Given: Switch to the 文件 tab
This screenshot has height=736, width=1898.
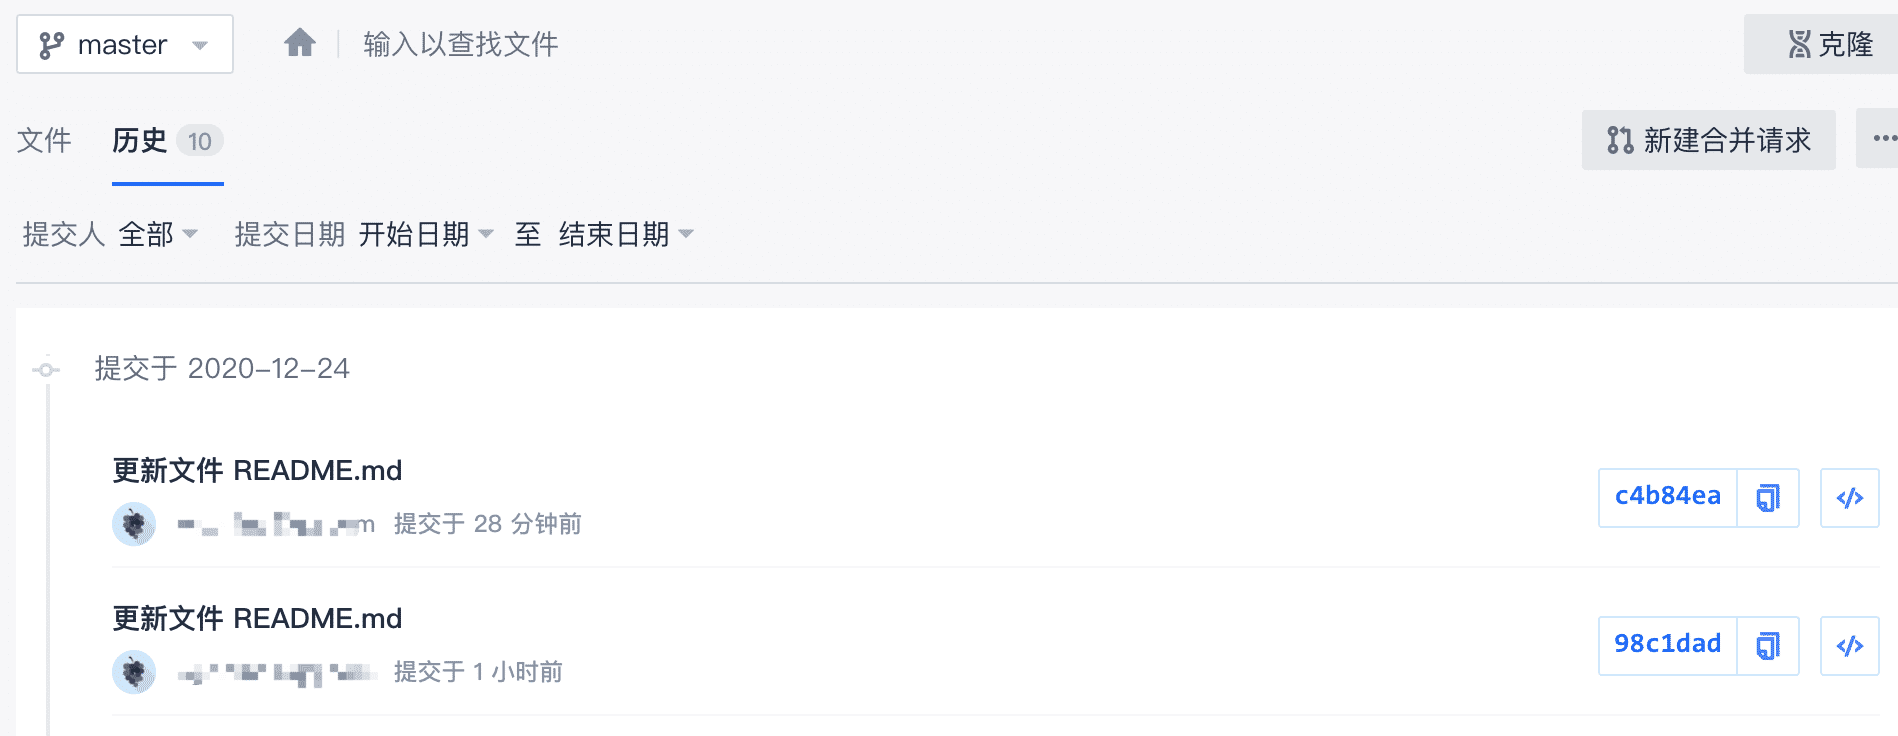Looking at the screenshot, I should [44, 140].
